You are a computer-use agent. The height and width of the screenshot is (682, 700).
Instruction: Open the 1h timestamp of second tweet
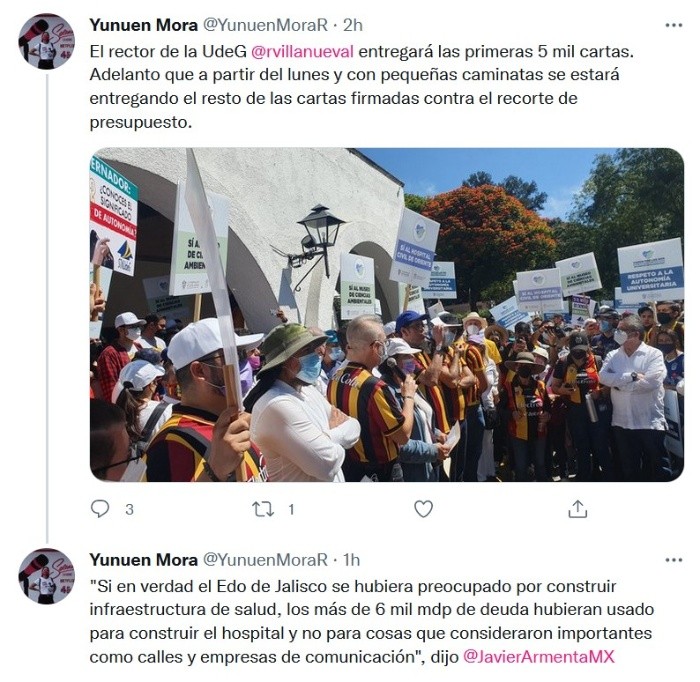(x=351, y=560)
